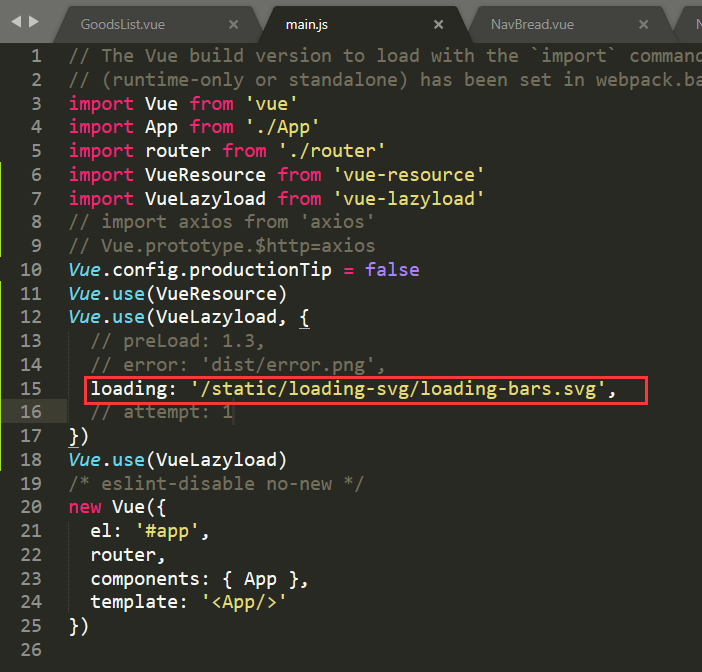Click the '<App/>' template string

(x=244, y=602)
